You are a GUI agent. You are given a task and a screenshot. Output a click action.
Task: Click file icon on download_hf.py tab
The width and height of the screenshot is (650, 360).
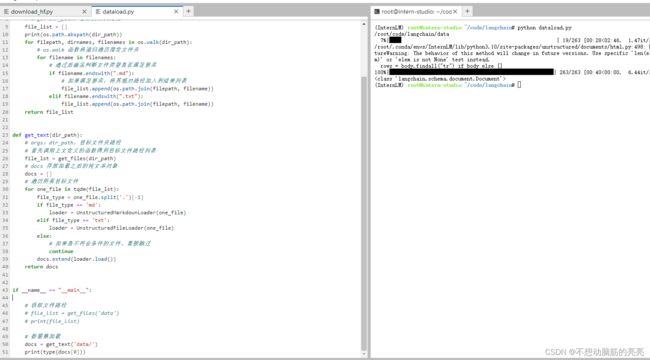[6, 12]
